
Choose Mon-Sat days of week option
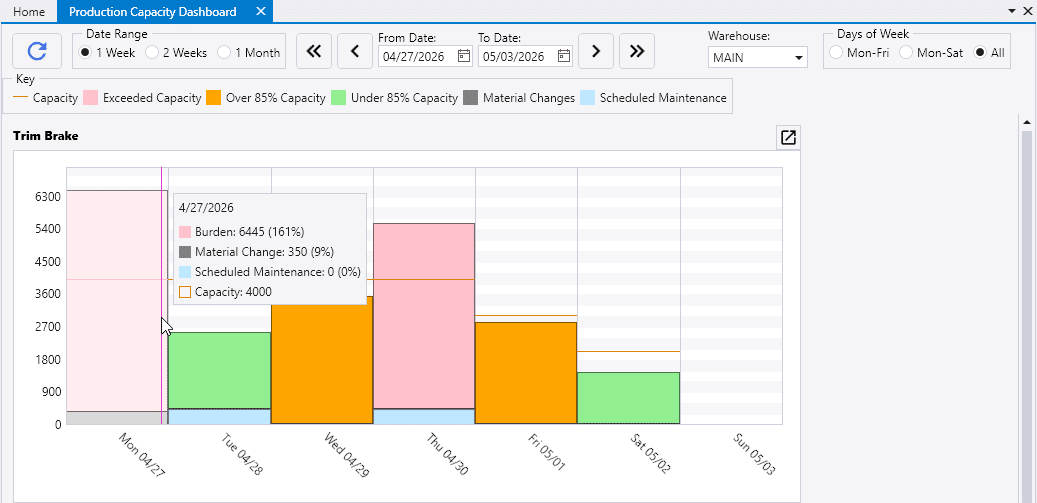[906, 53]
